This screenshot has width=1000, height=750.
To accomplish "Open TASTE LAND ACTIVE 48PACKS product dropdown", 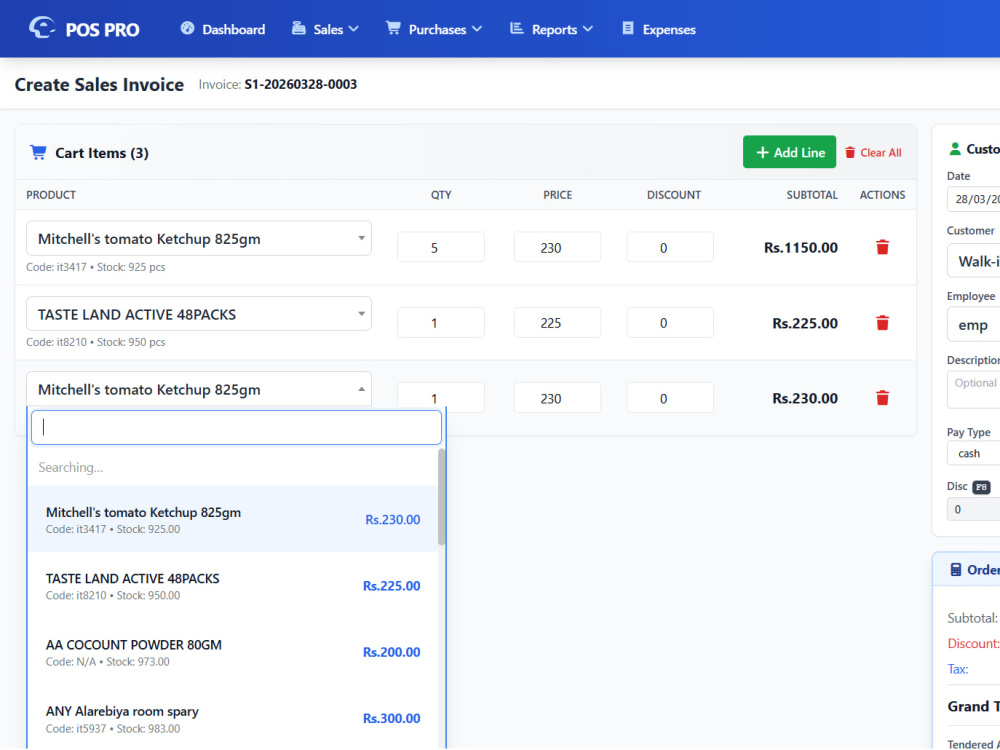I will (199, 314).
